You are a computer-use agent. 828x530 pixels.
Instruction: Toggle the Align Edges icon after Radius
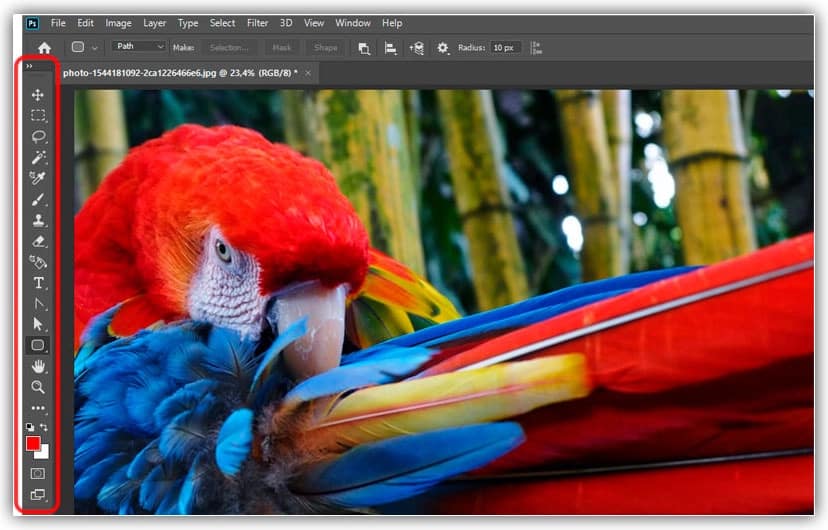click(x=536, y=48)
